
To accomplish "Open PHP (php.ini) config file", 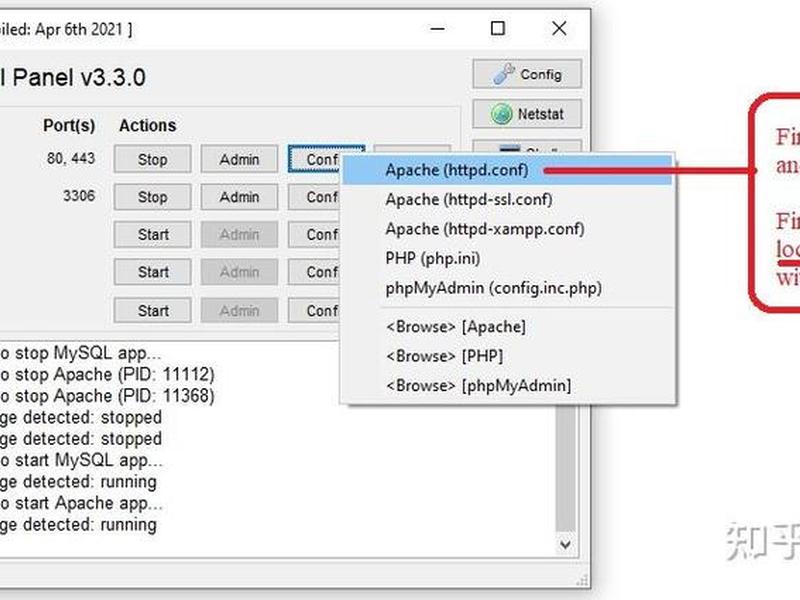I will pyautogui.click(x=507, y=259).
